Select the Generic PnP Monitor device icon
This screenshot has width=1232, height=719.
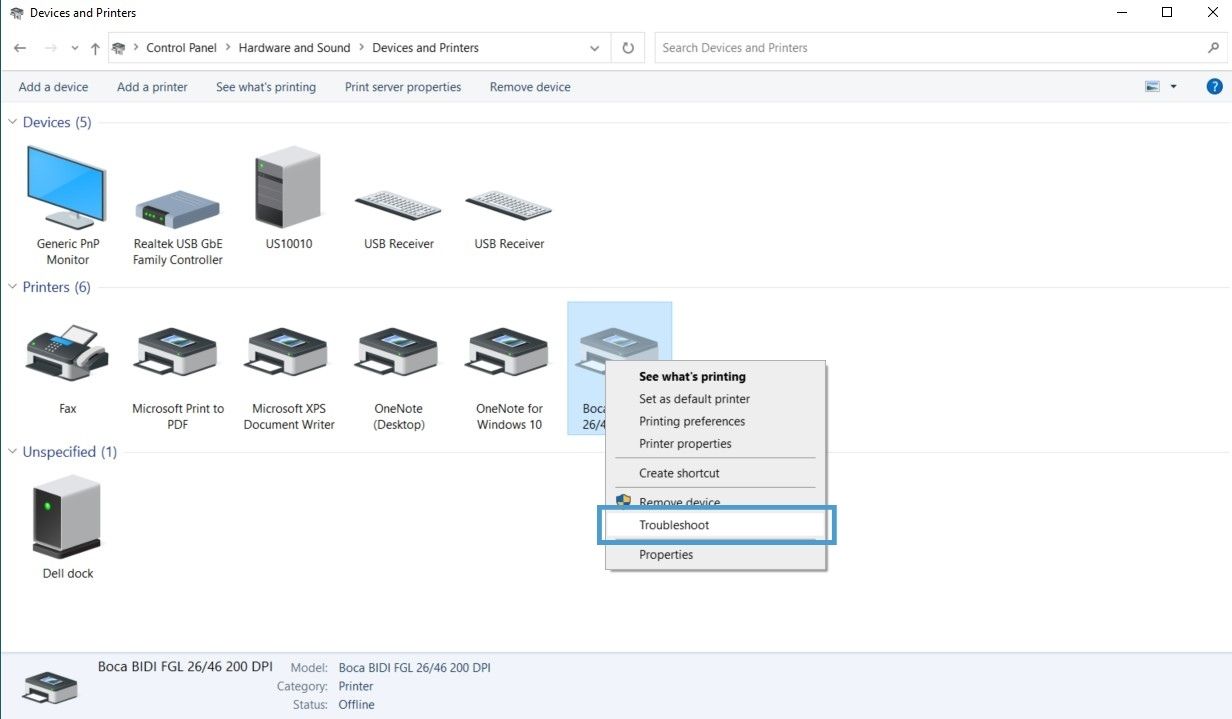click(67, 188)
